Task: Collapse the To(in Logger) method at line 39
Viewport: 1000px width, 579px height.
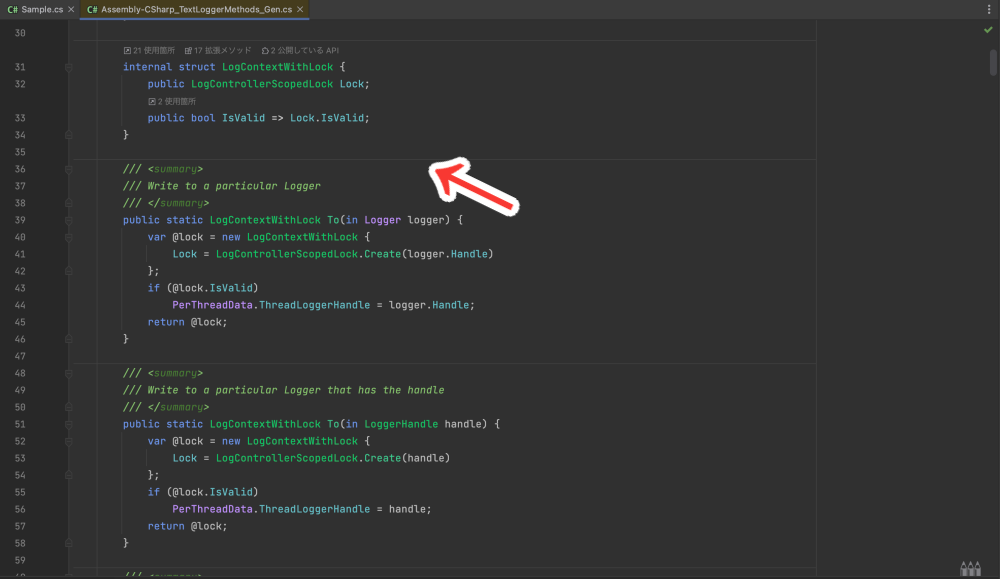Action: [x=68, y=220]
